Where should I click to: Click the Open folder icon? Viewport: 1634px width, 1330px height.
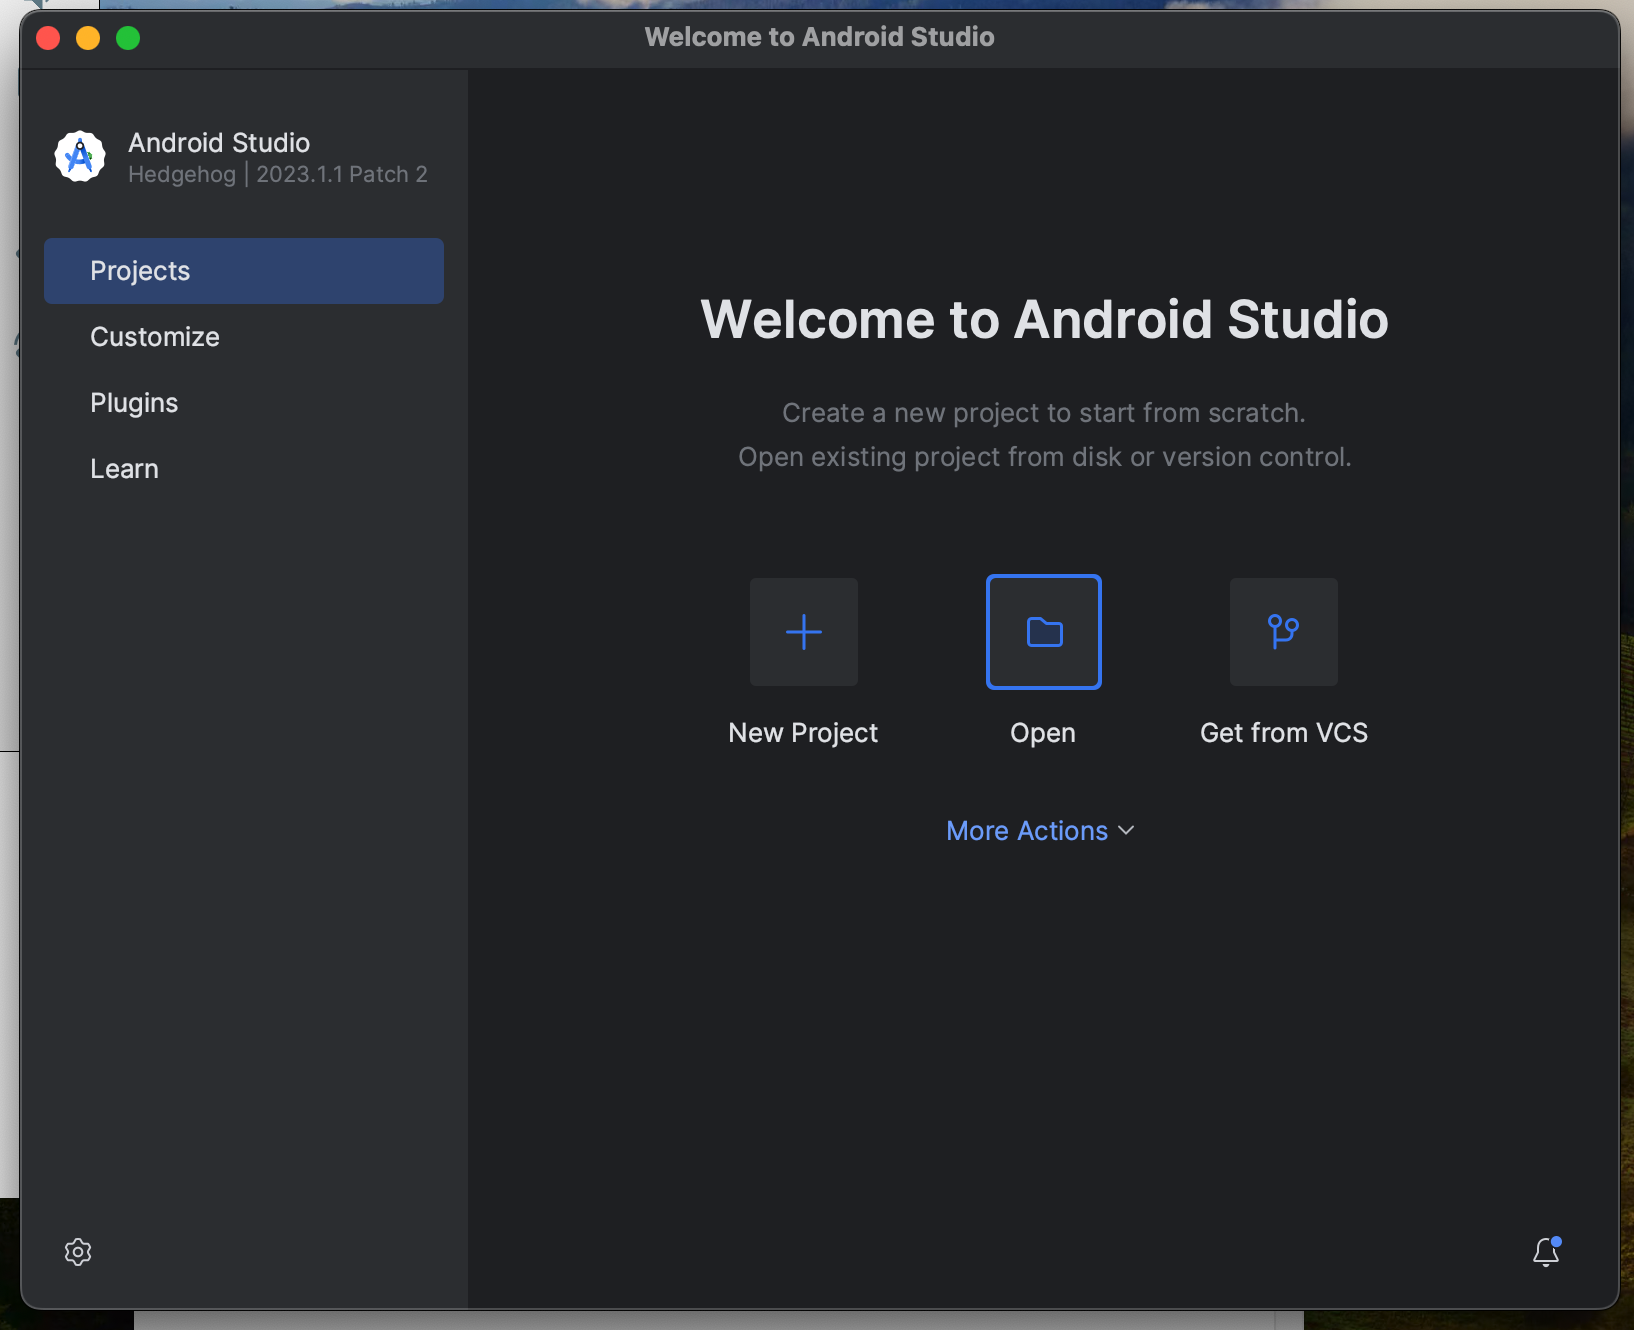[x=1044, y=632]
